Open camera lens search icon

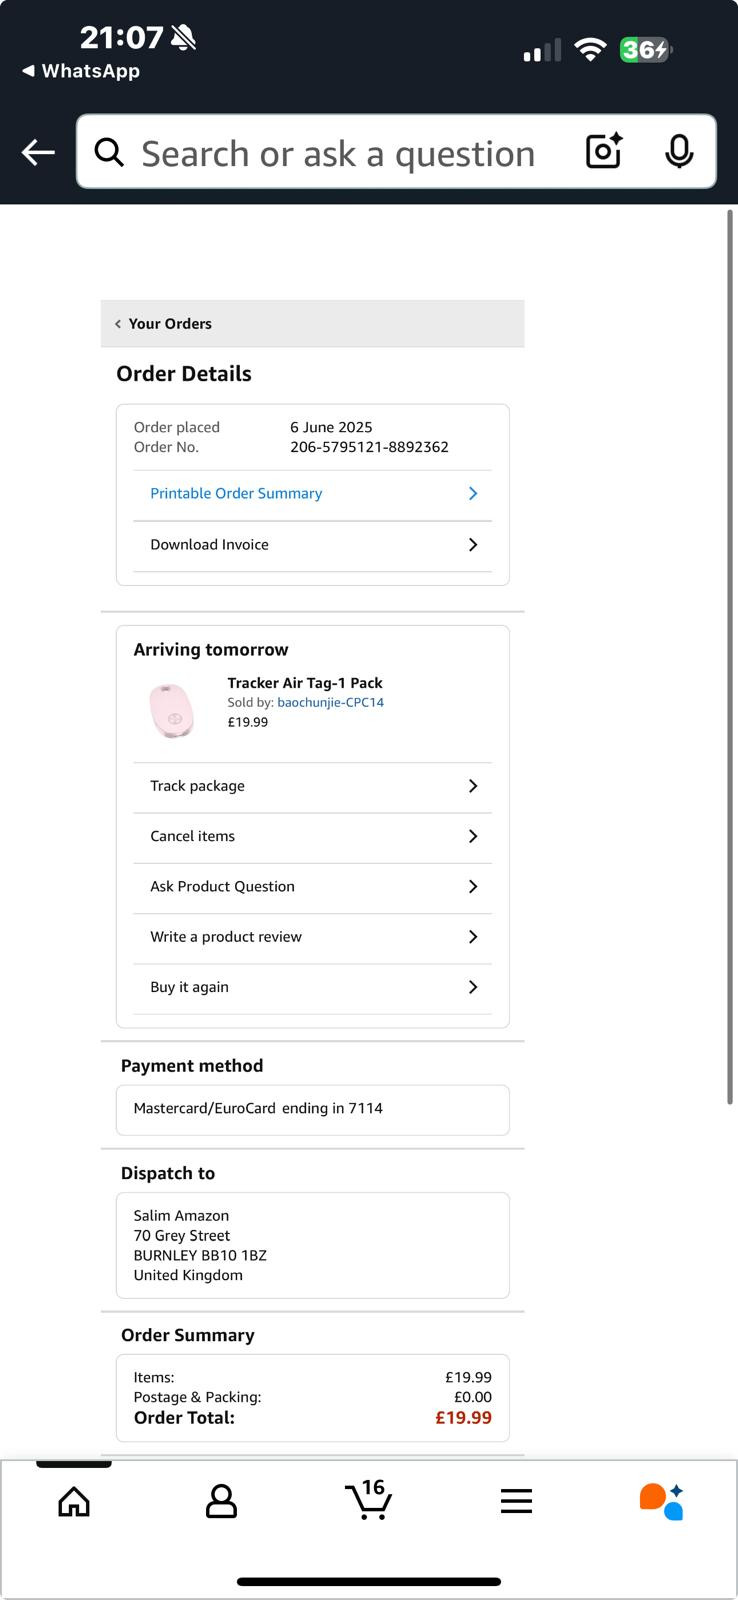[604, 151]
